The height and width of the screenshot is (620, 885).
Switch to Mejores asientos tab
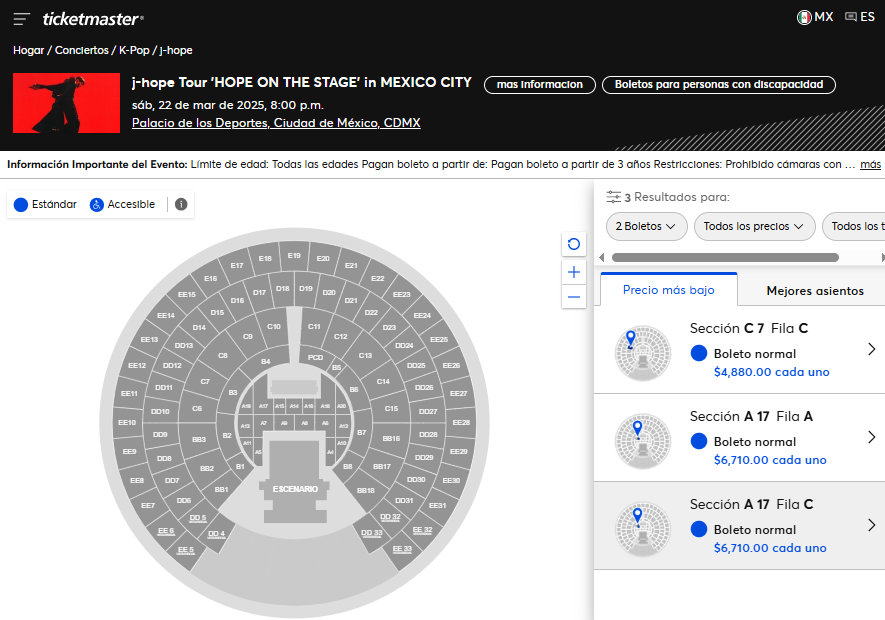[814, 291]
